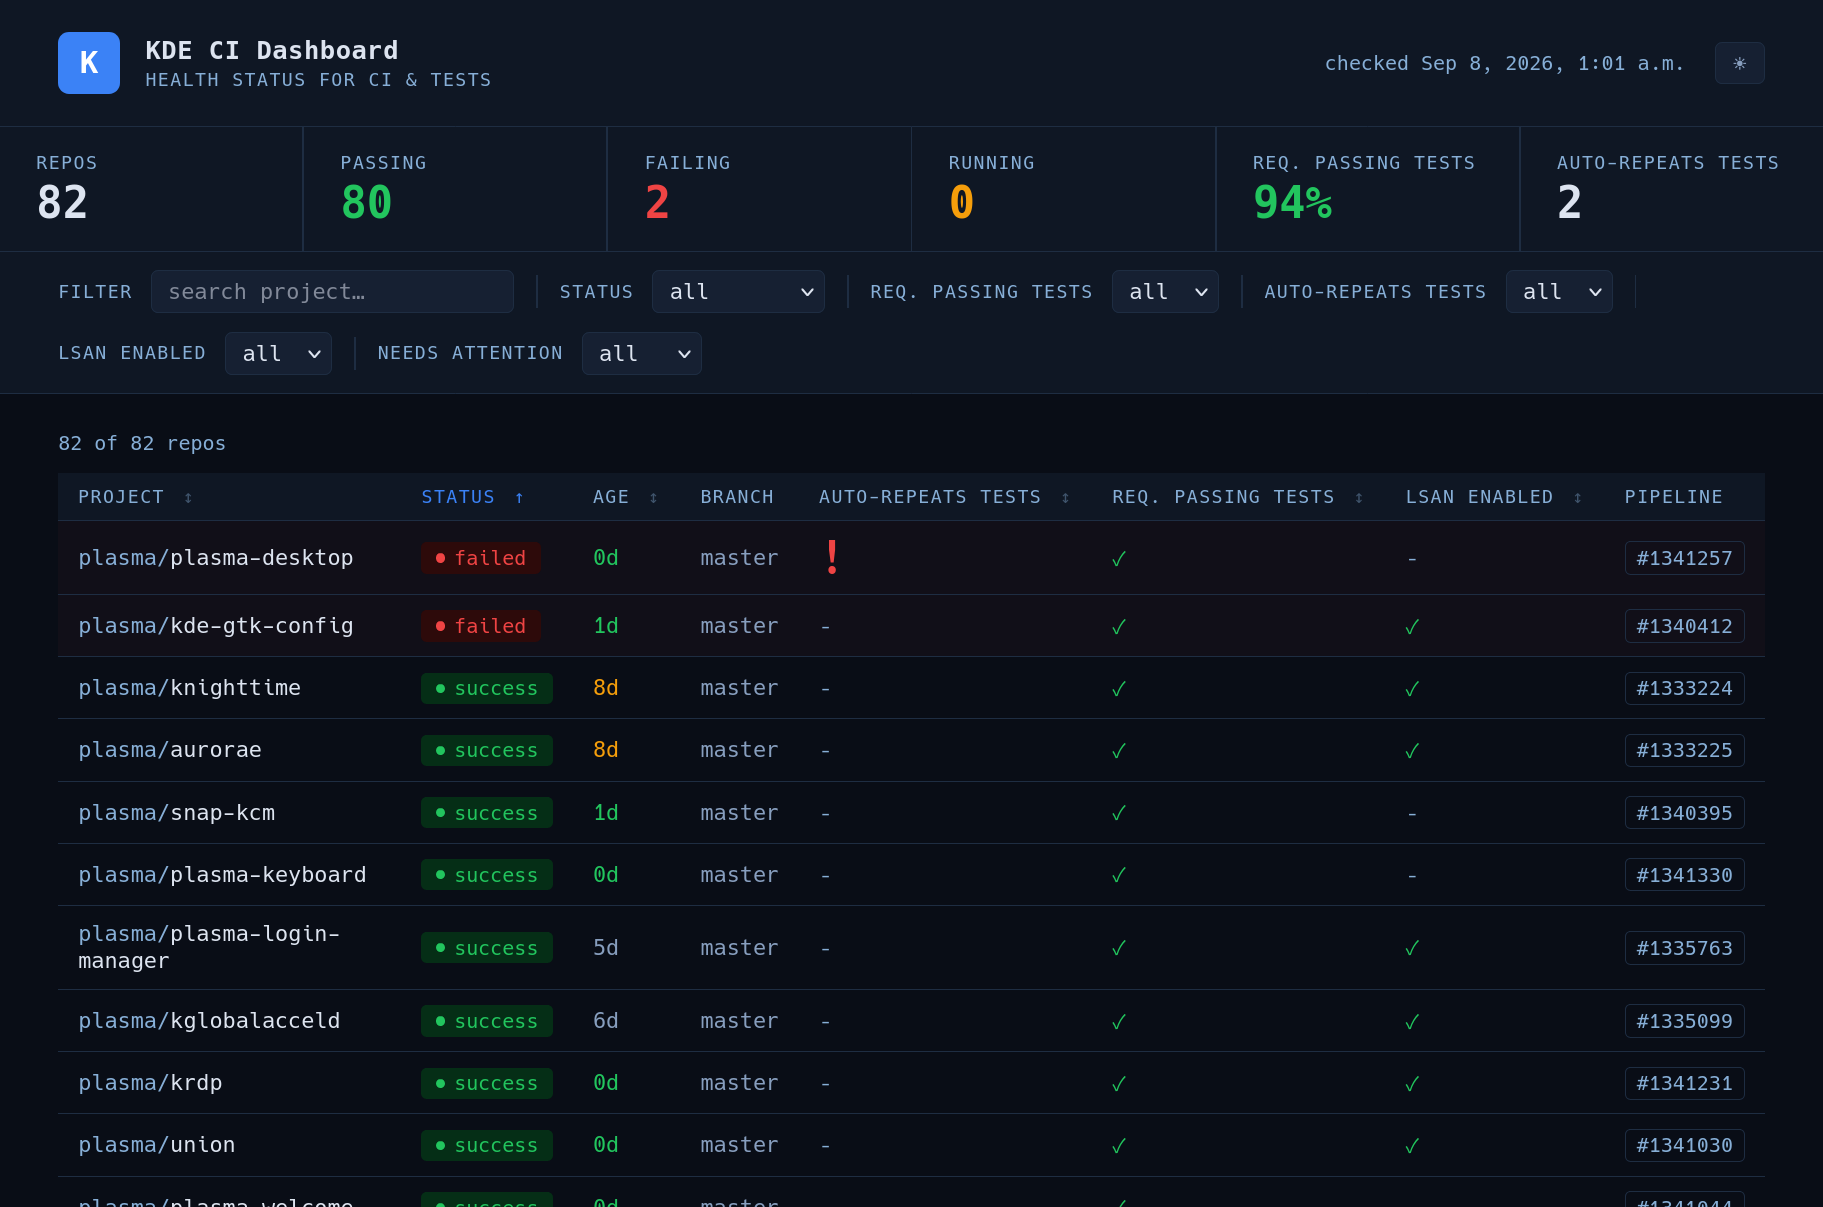This screenshot has height=1207, width=1823.
Task: Sort the table by Age column
Action: pyautogui.click(x=625, y=497)
